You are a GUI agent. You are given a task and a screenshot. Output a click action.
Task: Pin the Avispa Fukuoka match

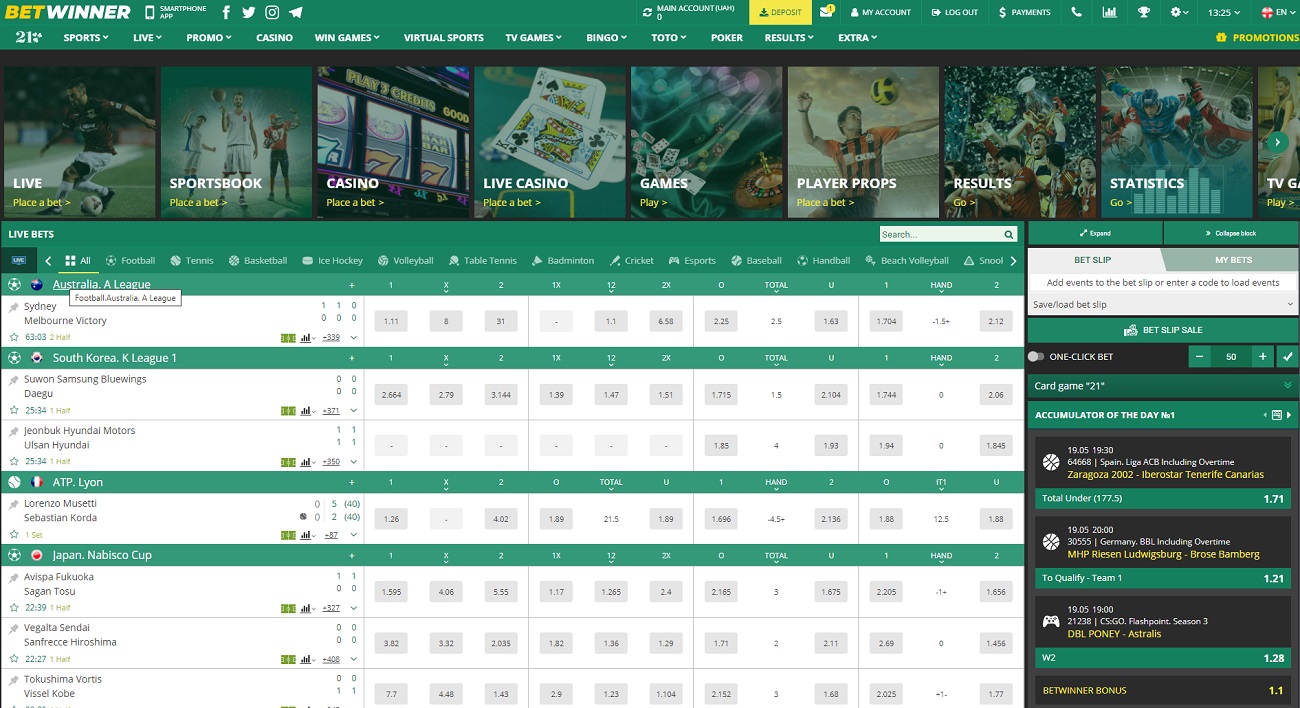[14, 577]
